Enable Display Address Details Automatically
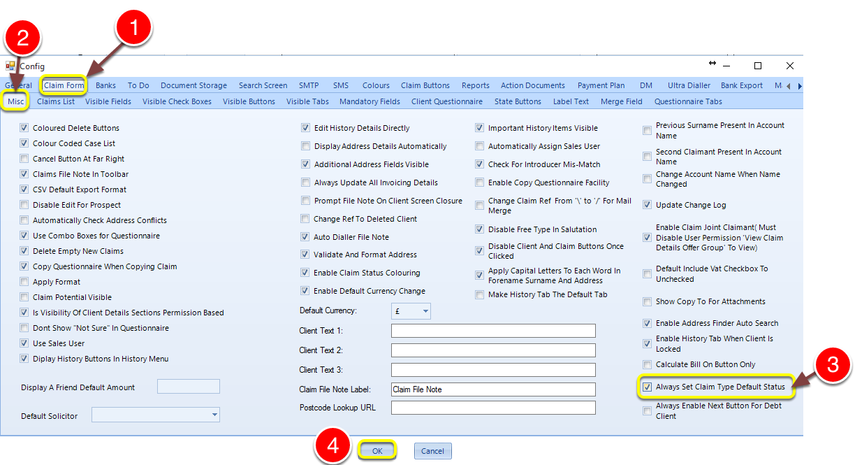This screenshot has width=855, height=465. pyautogui.click(x=305, y=146)
